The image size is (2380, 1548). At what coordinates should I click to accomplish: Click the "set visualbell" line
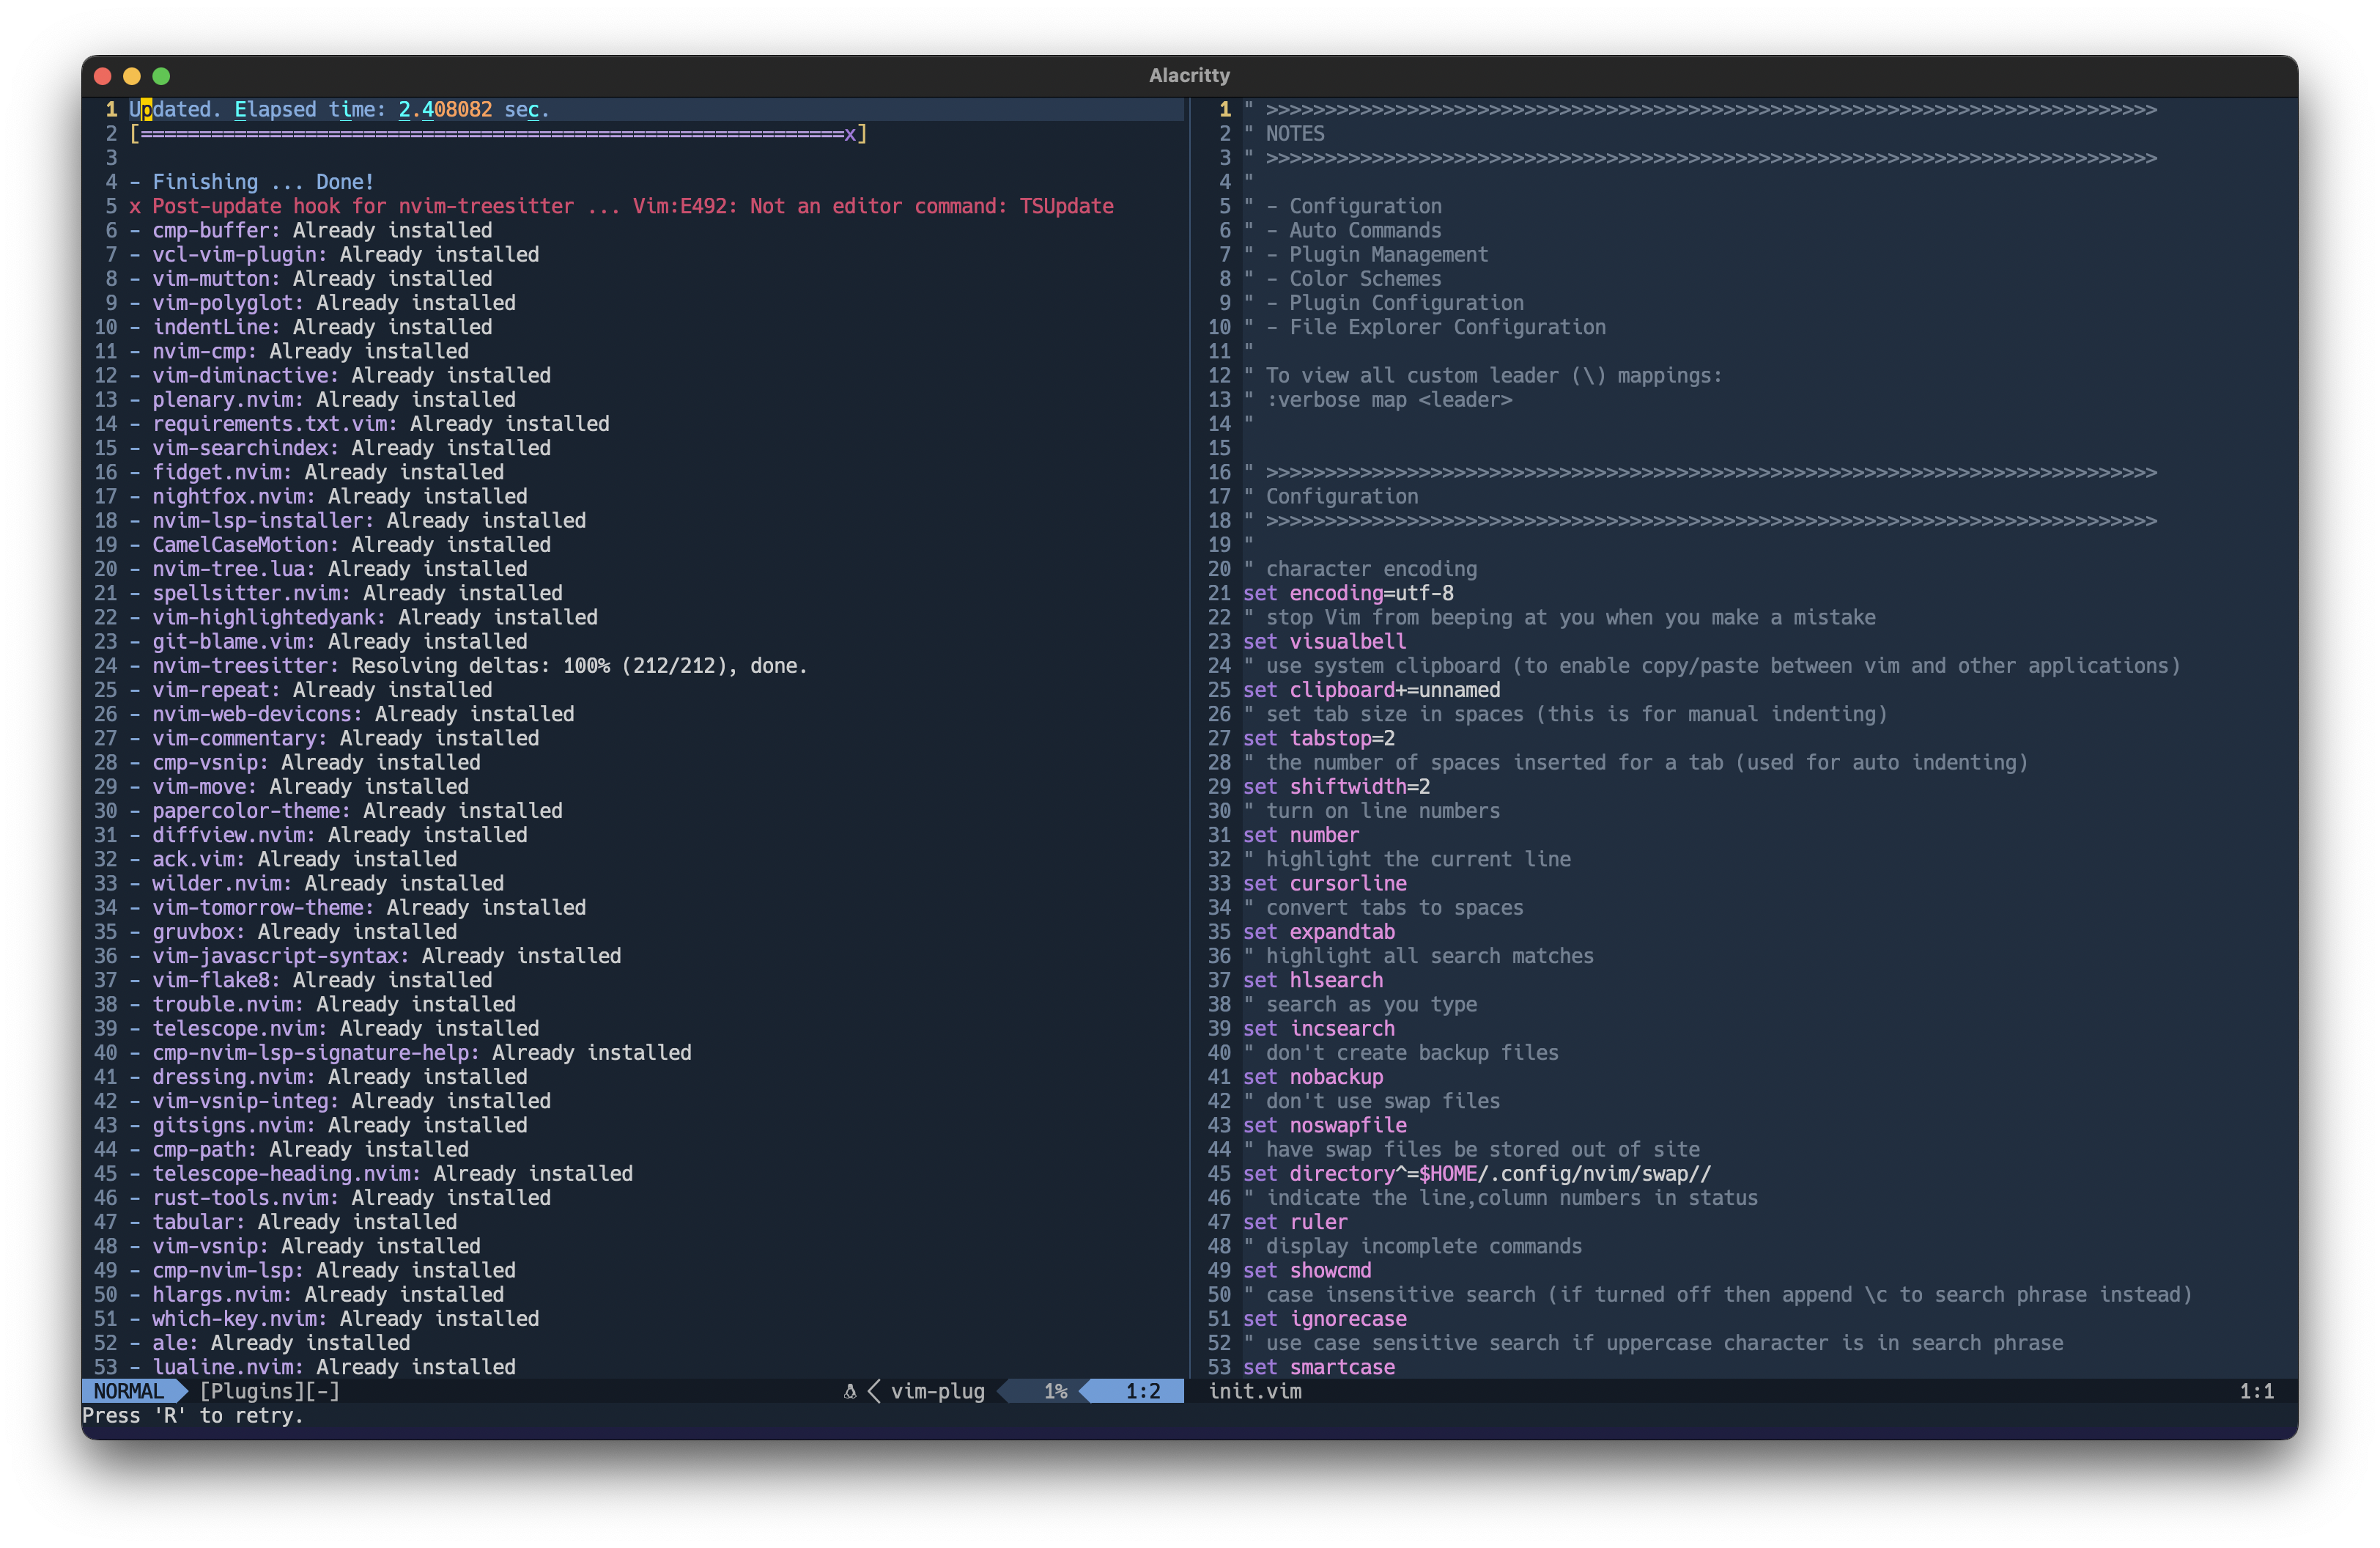coord(1324,642)
